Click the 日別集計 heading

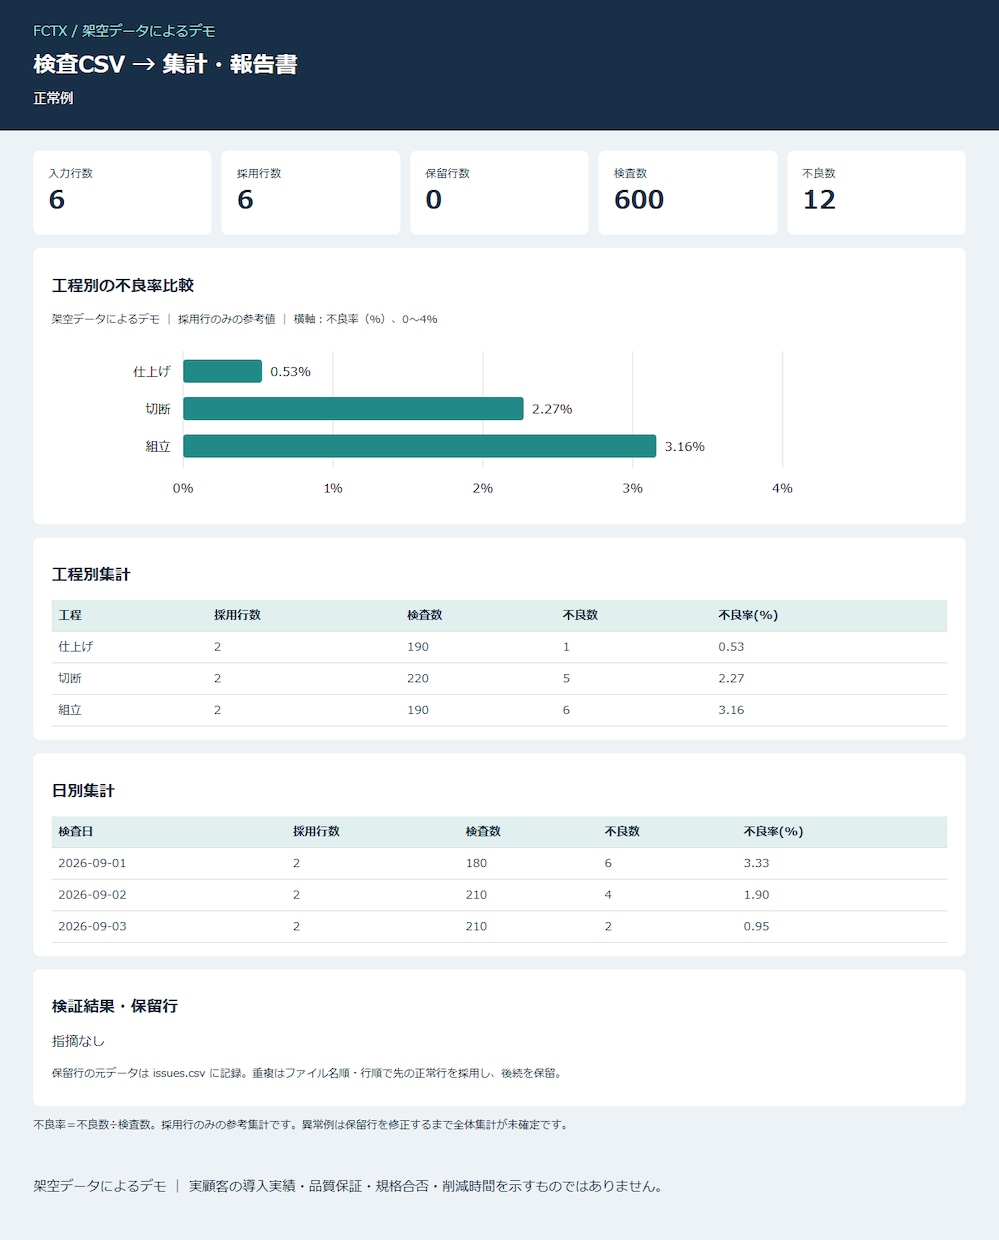pyautogui.click(x=83, y=790)
